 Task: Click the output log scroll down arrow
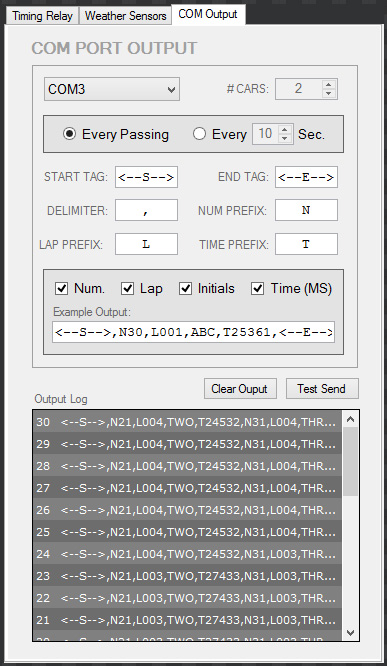[350, 632]
